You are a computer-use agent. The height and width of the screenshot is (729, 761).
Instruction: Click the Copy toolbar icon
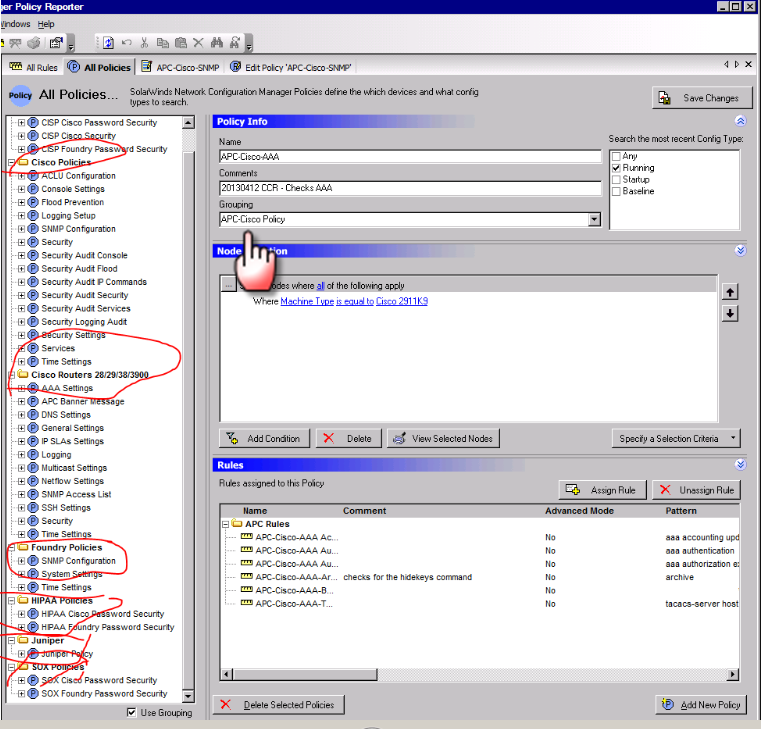click(x=163, y=43)
